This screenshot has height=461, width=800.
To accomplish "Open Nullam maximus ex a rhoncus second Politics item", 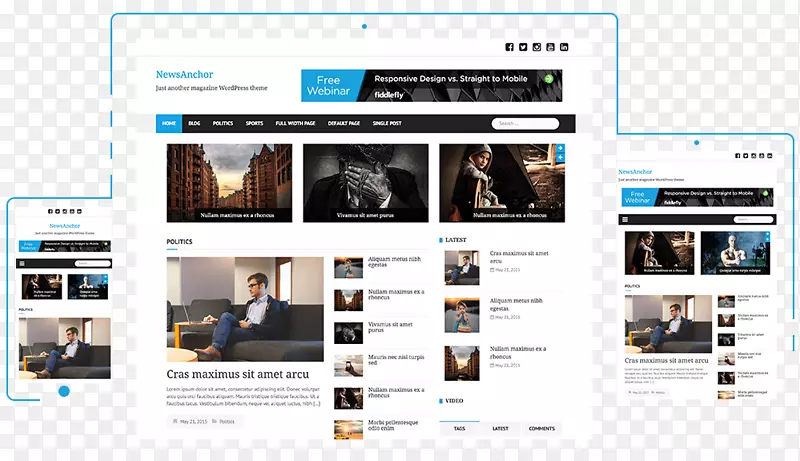I will pos(396,294).
